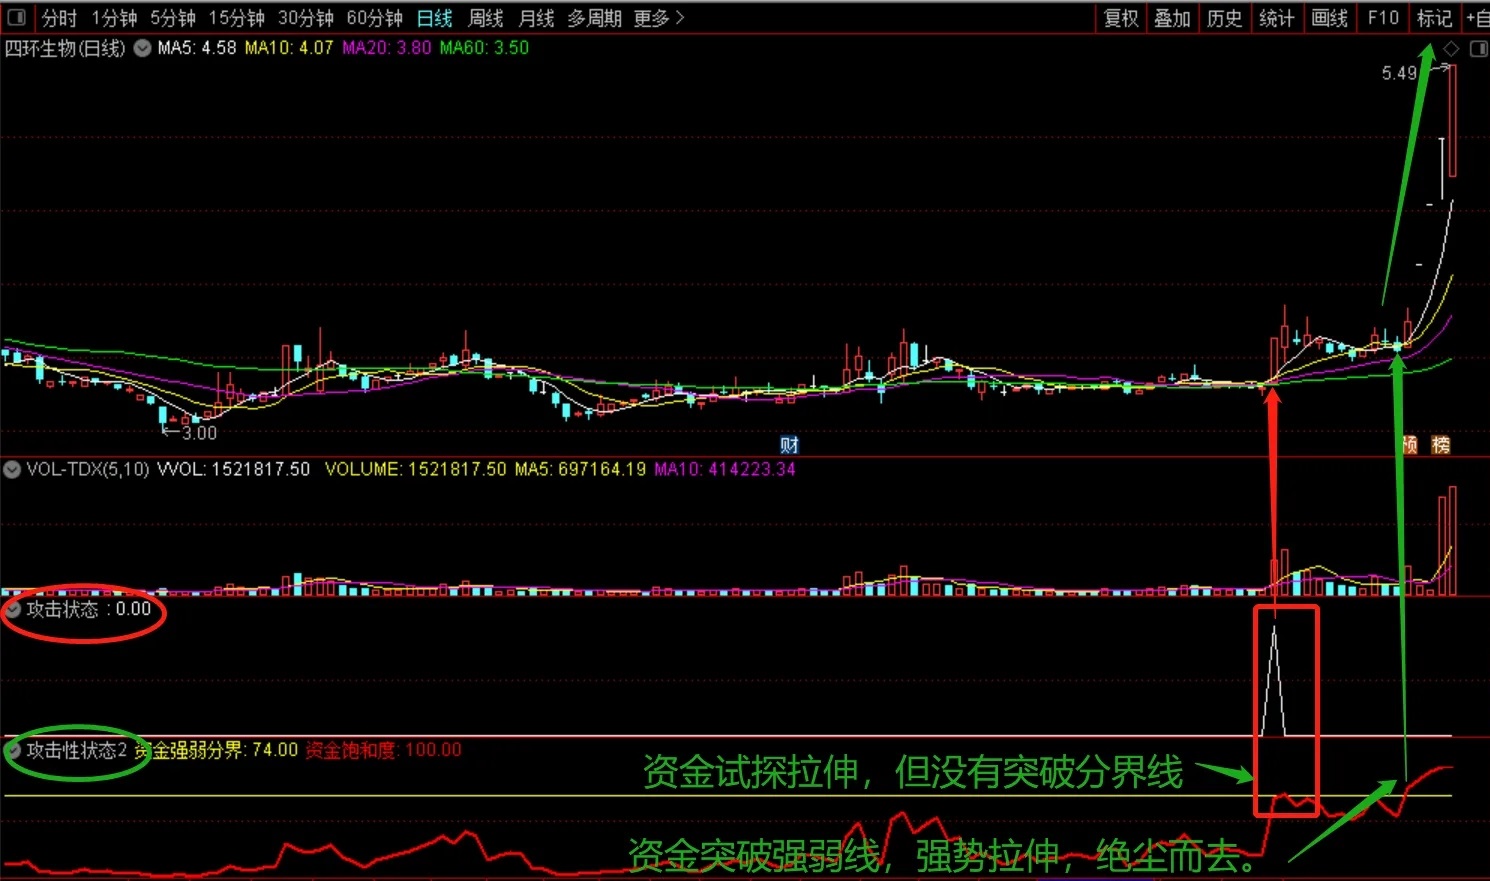Expand the 更多 period options
The width and height of the screenshot is (1490, 881).
[659, 18]
